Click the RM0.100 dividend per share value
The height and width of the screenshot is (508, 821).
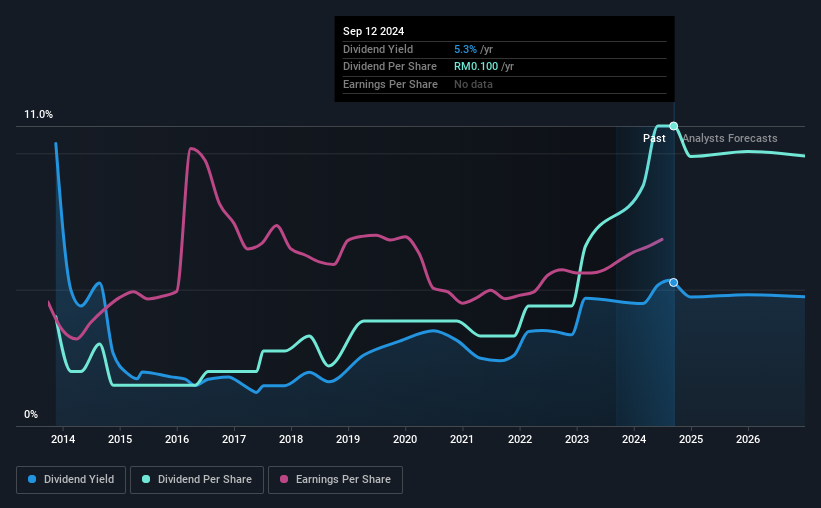pos(476,67)
